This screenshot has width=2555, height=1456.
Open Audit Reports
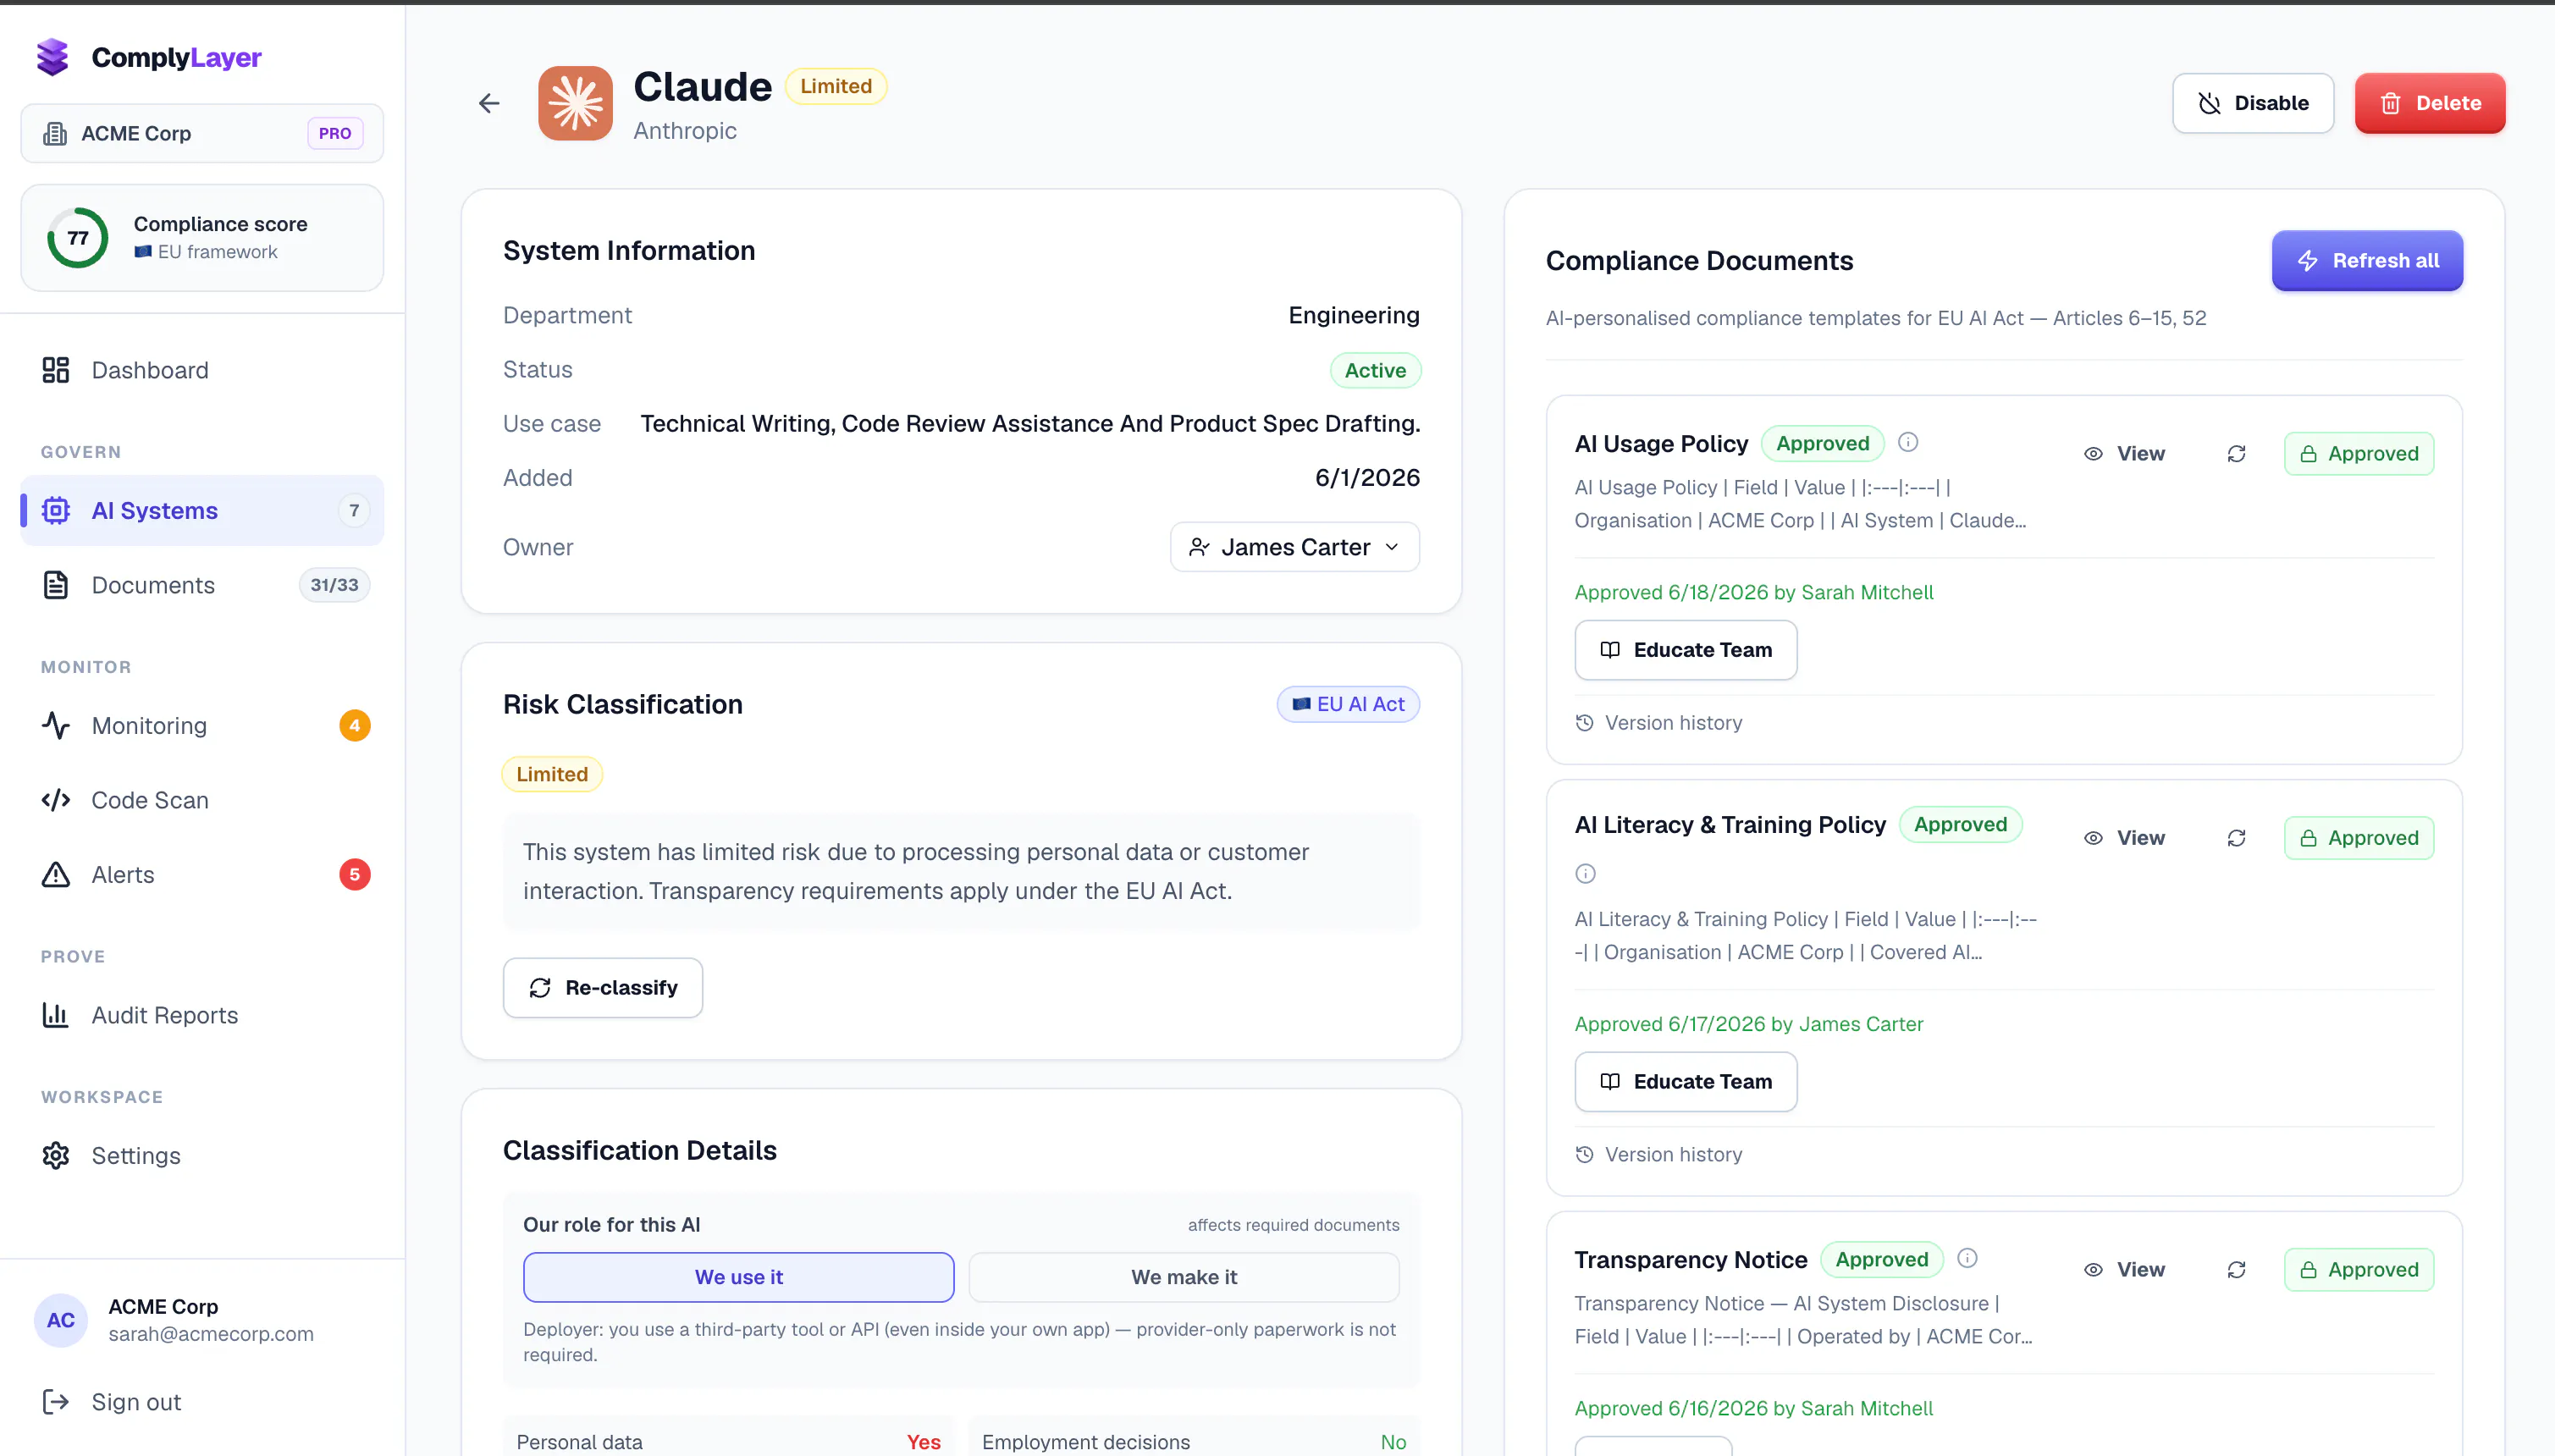[202, 1016]
